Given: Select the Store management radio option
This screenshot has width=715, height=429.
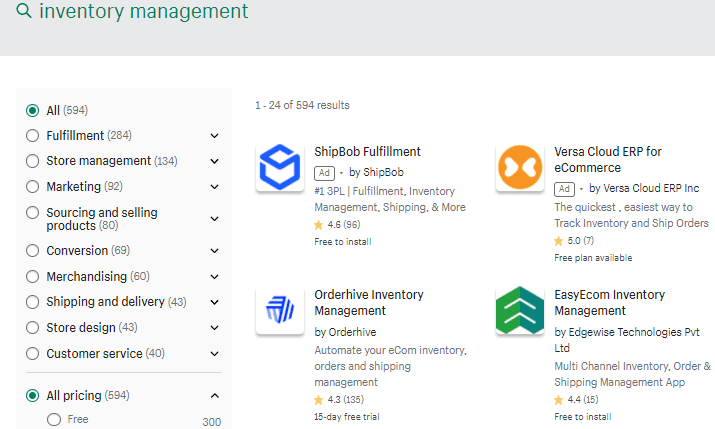Looking at the screenshot, I should click(32, 161).
